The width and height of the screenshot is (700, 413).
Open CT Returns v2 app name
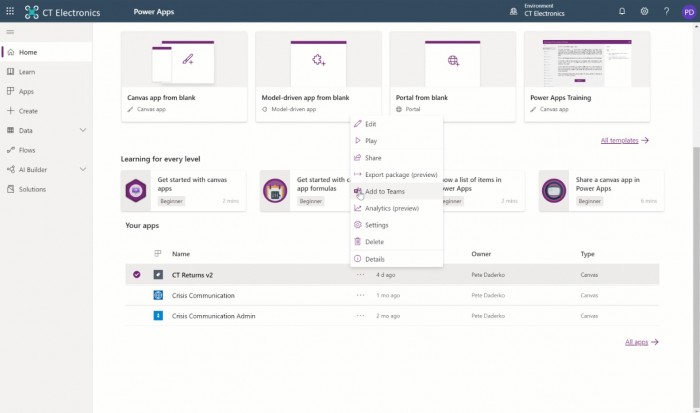[192, 275]
